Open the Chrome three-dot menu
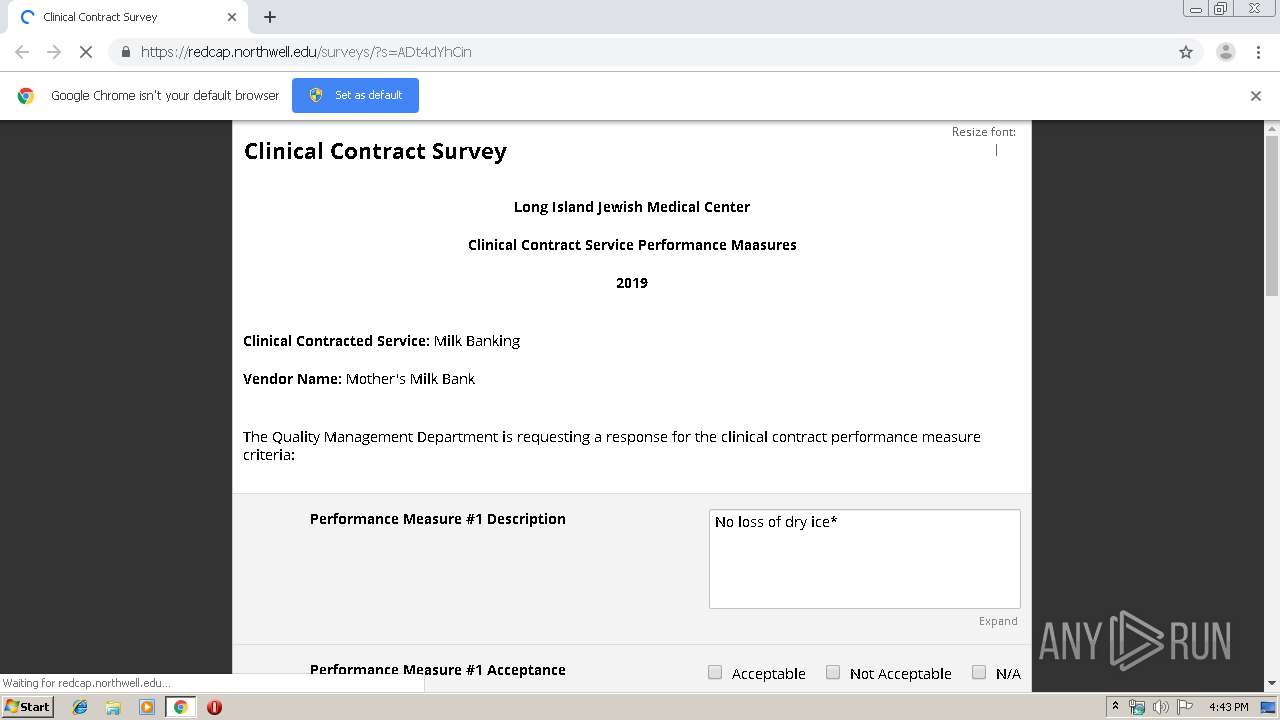The width and height of the screenshot is (1280, 720). (1258, 52)
